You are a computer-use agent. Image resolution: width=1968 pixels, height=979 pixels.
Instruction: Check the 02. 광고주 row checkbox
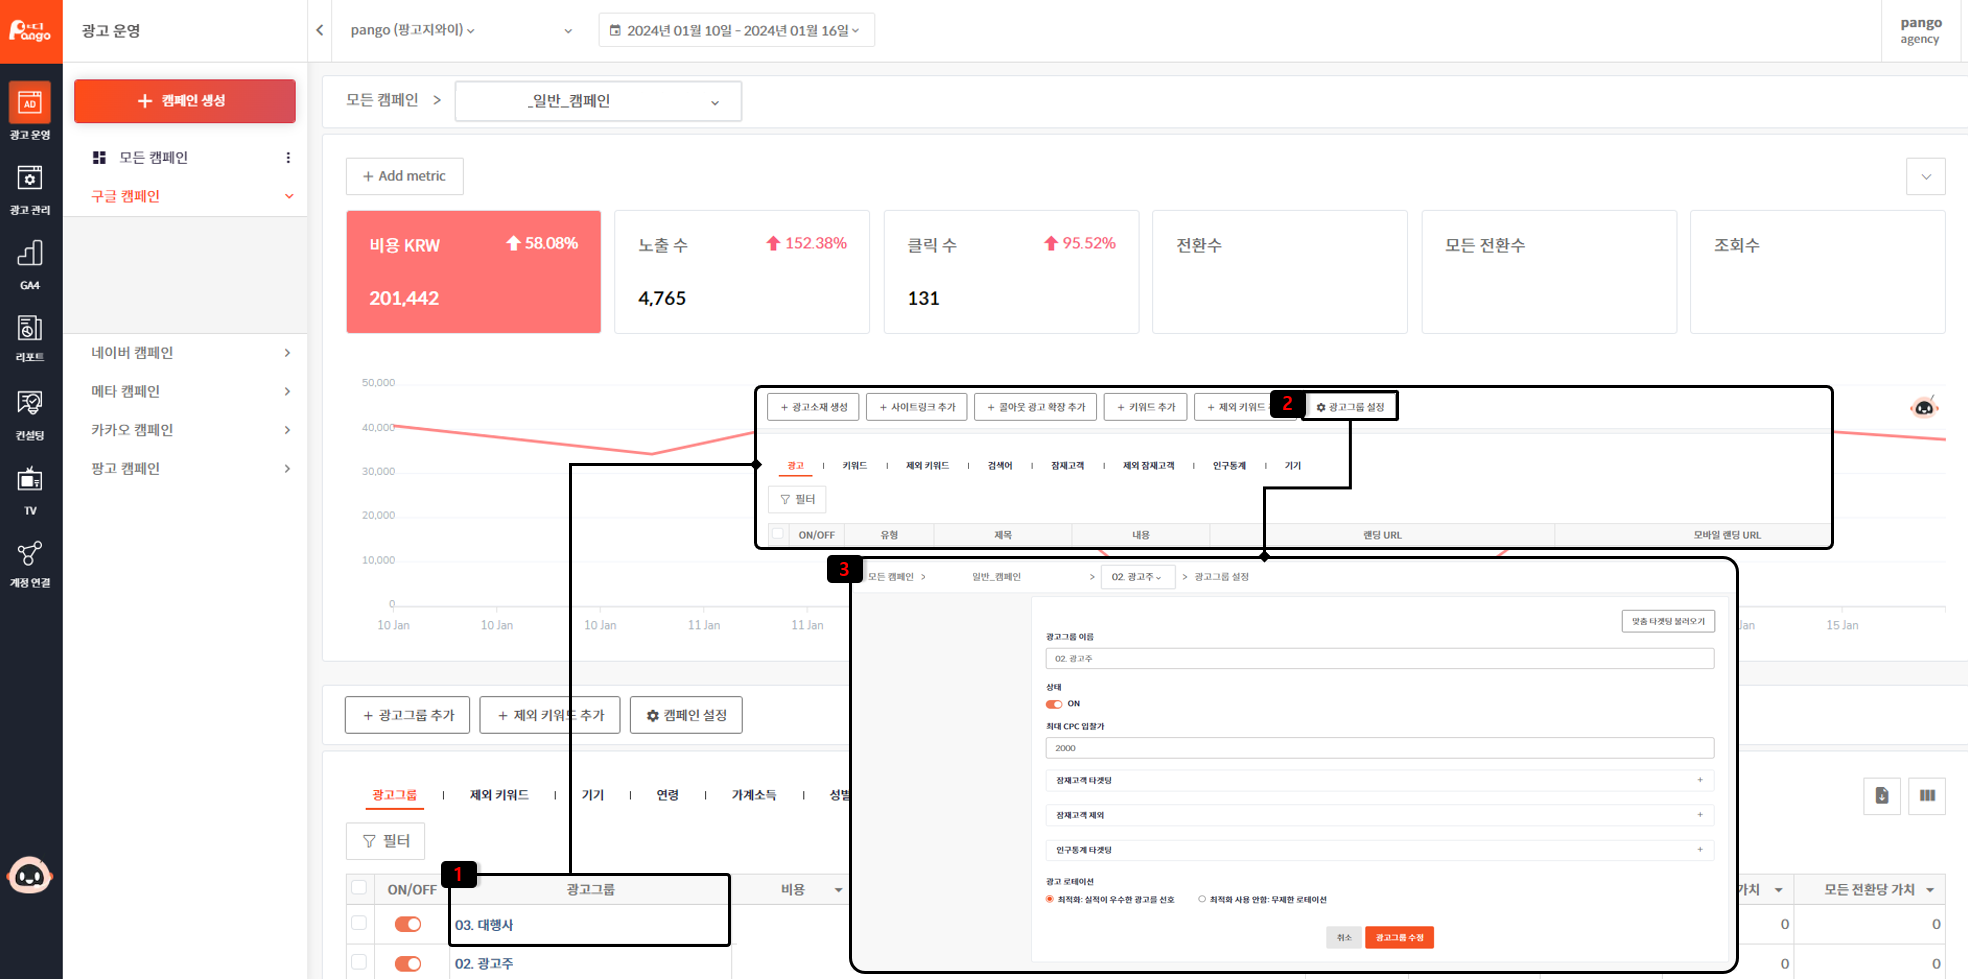pyautogui.click(x=359, y=962)
